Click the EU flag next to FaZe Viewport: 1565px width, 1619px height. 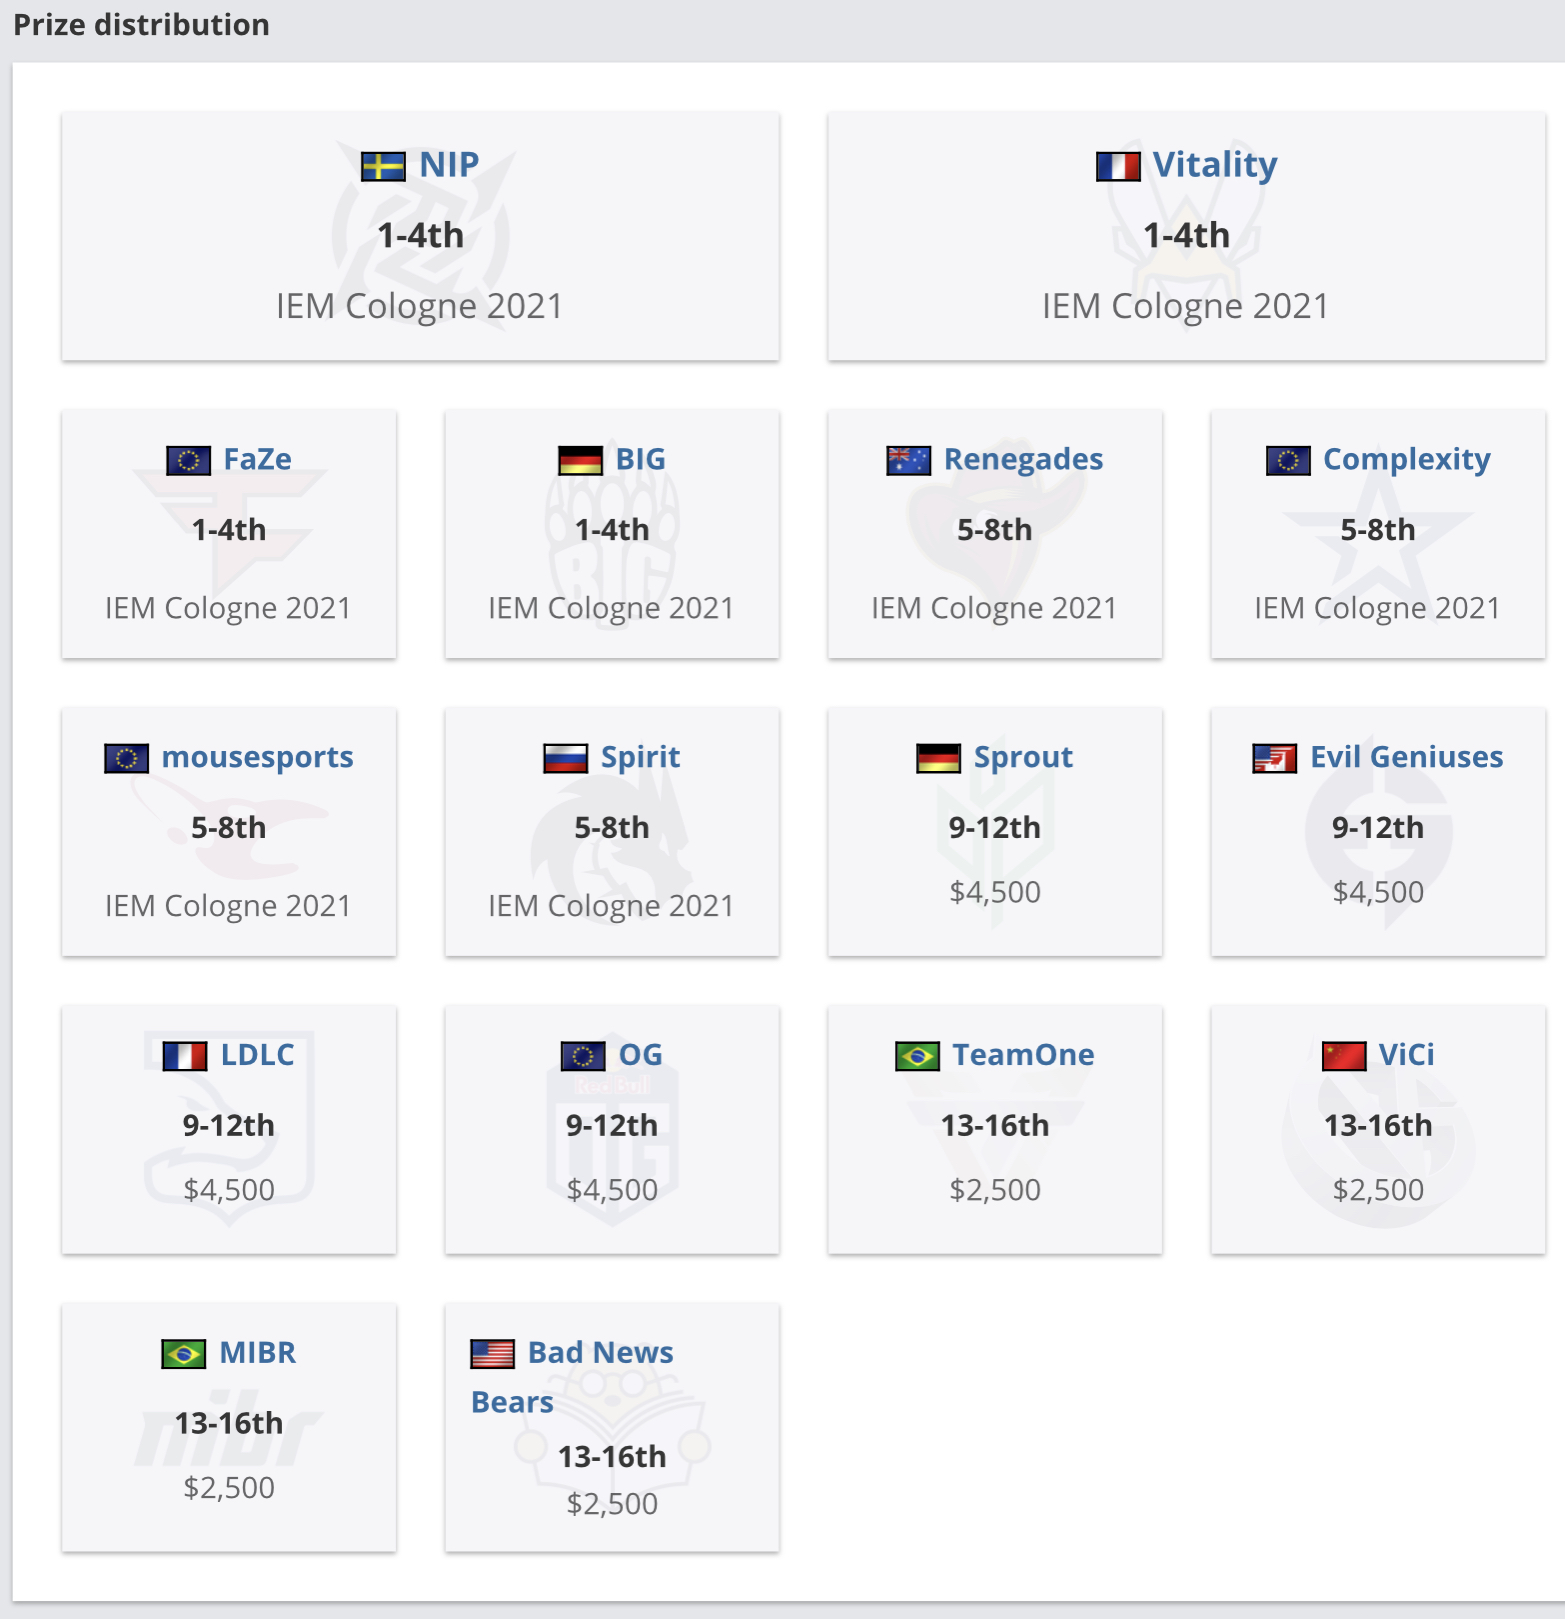pyautogui.click(x=188, y=460)
